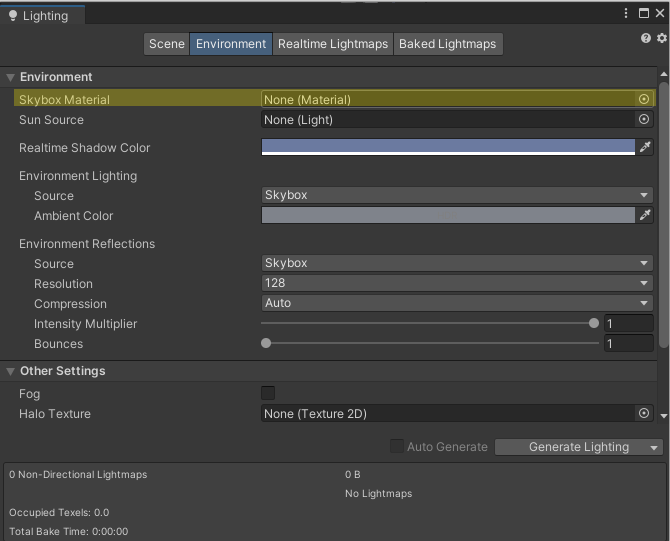Click the Environment Lighting label
The width and height of the screenshot is (670, 541).
point(78,176)
